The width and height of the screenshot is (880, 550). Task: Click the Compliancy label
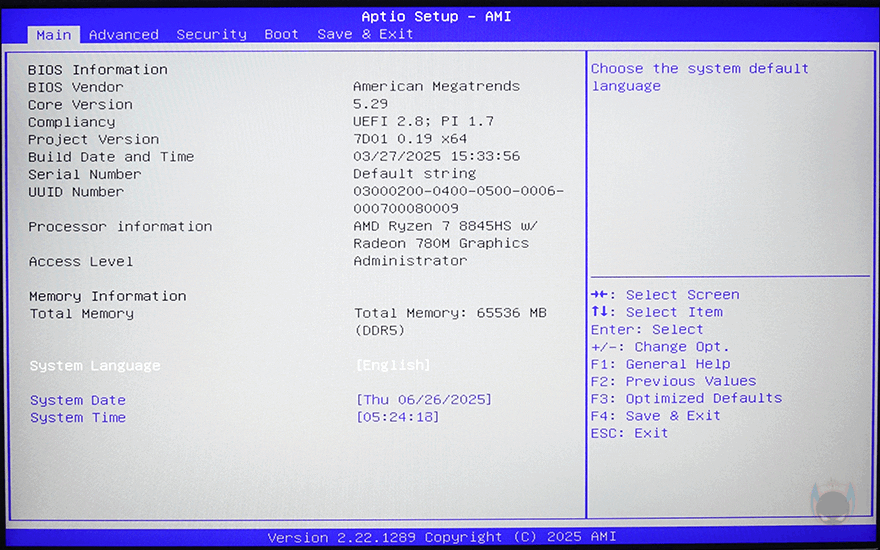(71, 122)
